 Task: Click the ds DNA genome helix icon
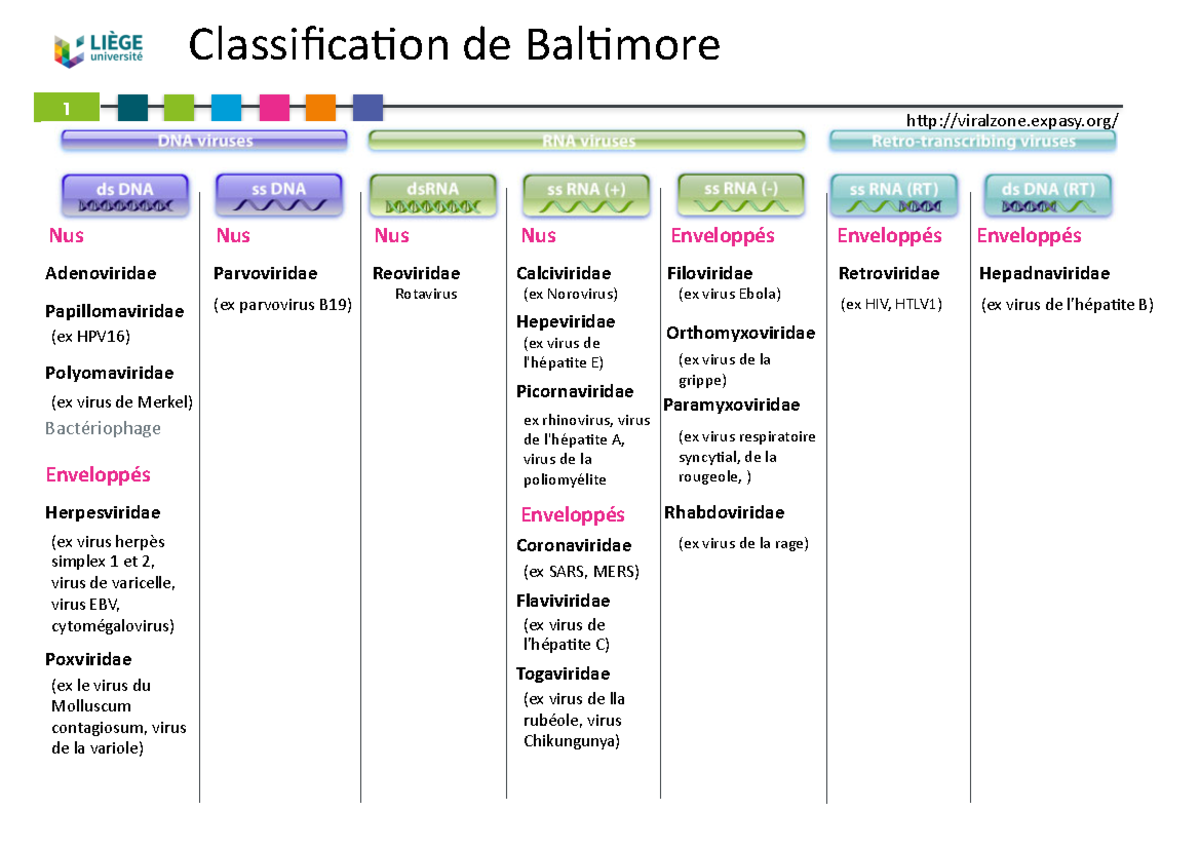coord(125,204)
